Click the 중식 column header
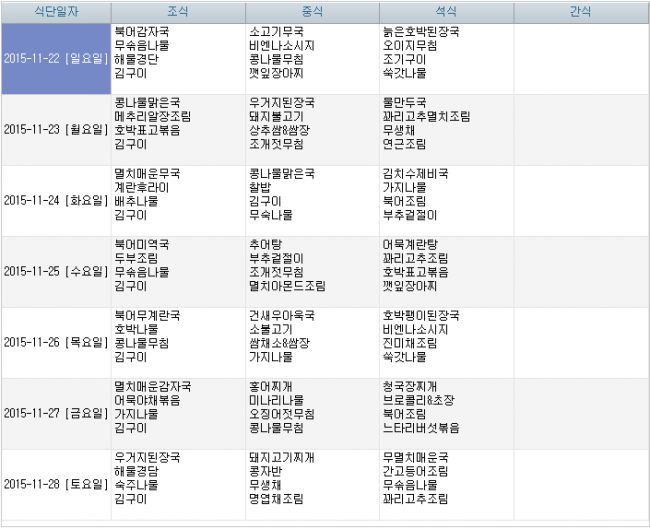The width and height of the screenshot is (650, 529). [x=312, y=12]
